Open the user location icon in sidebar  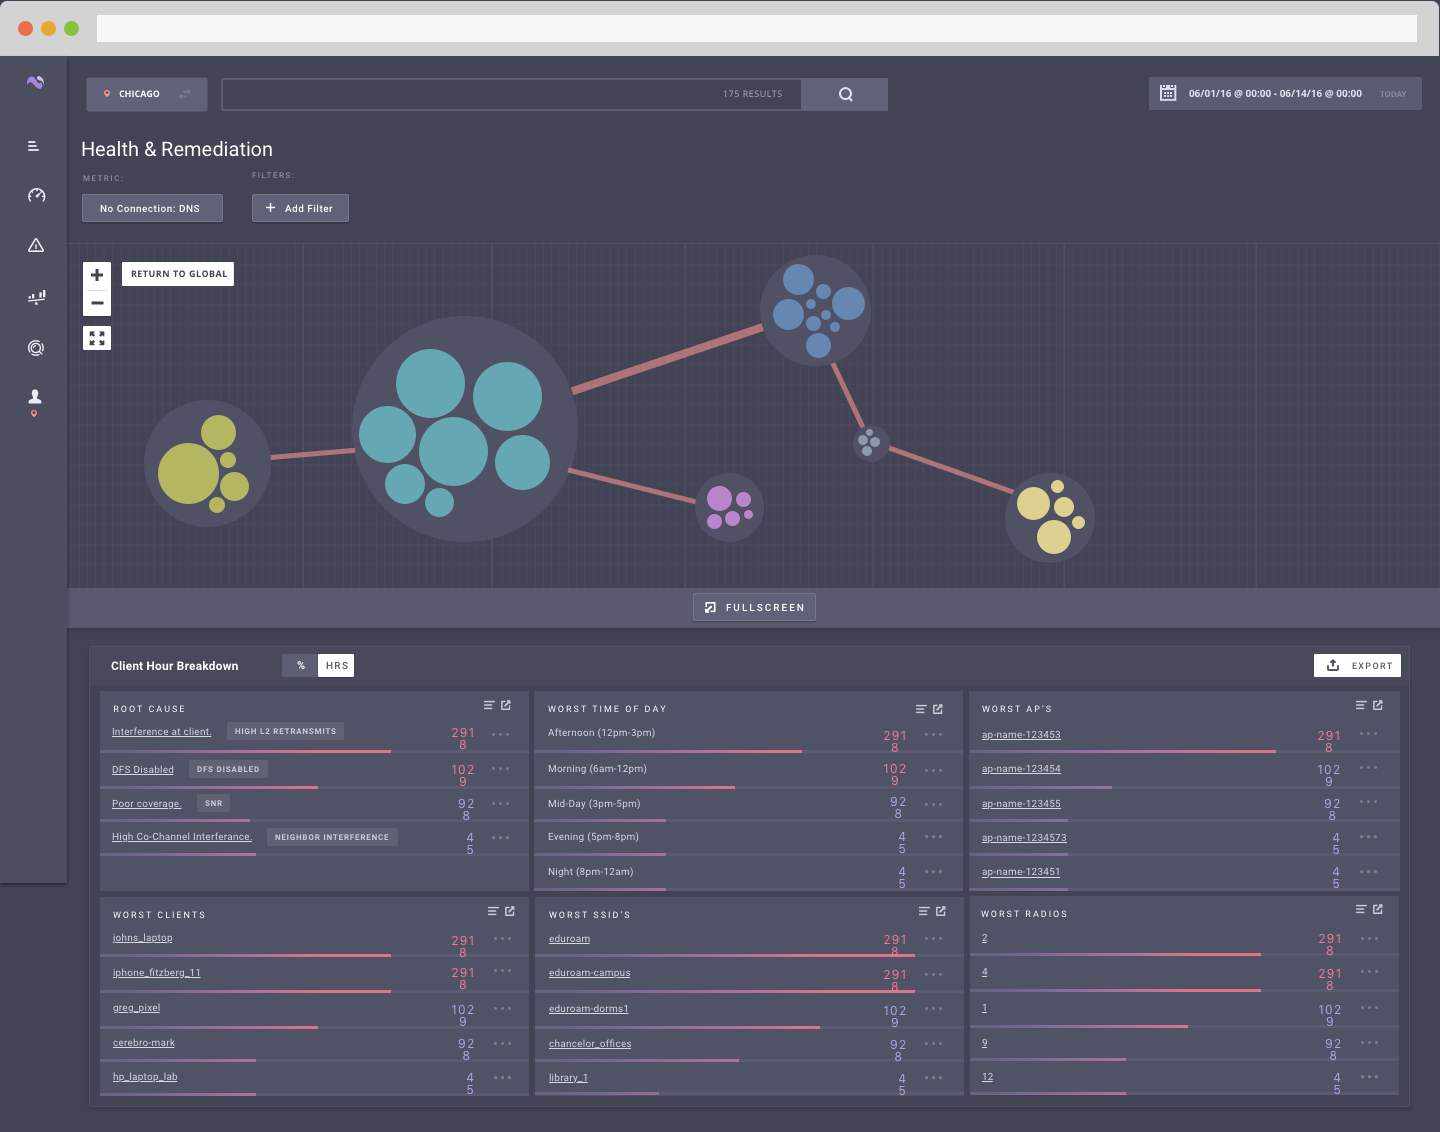click(35, 402)
